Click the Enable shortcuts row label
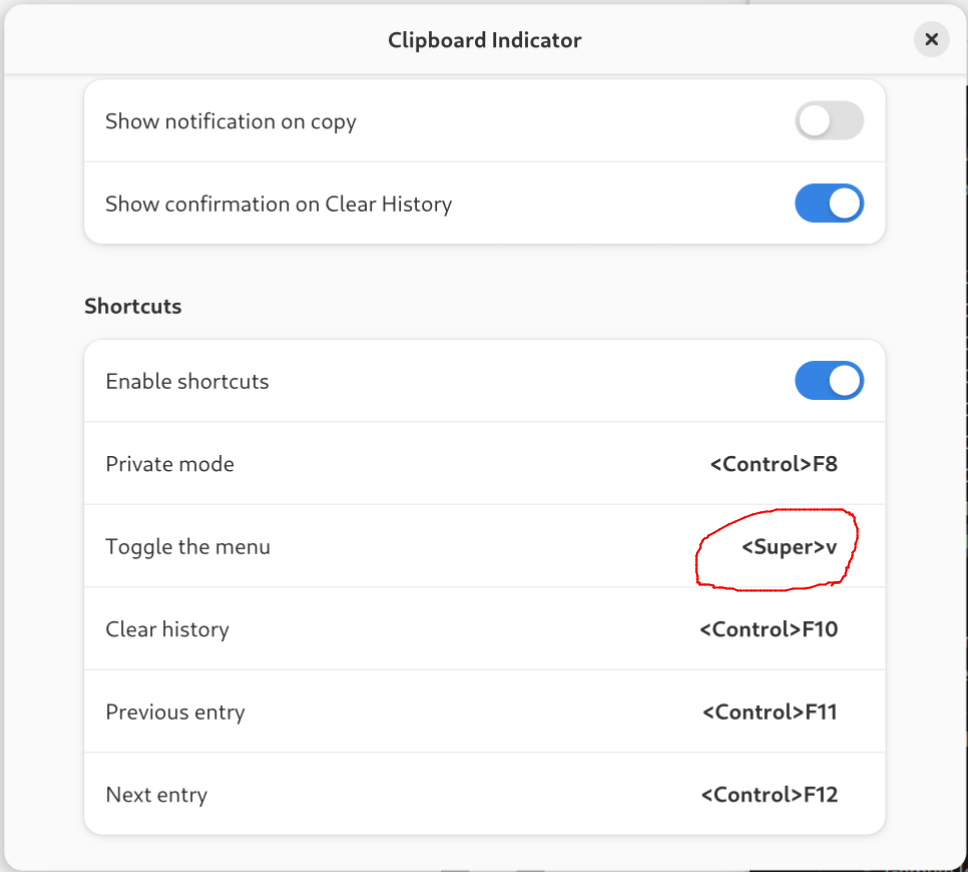Viewport: 968px width, 872px height. 187,381
